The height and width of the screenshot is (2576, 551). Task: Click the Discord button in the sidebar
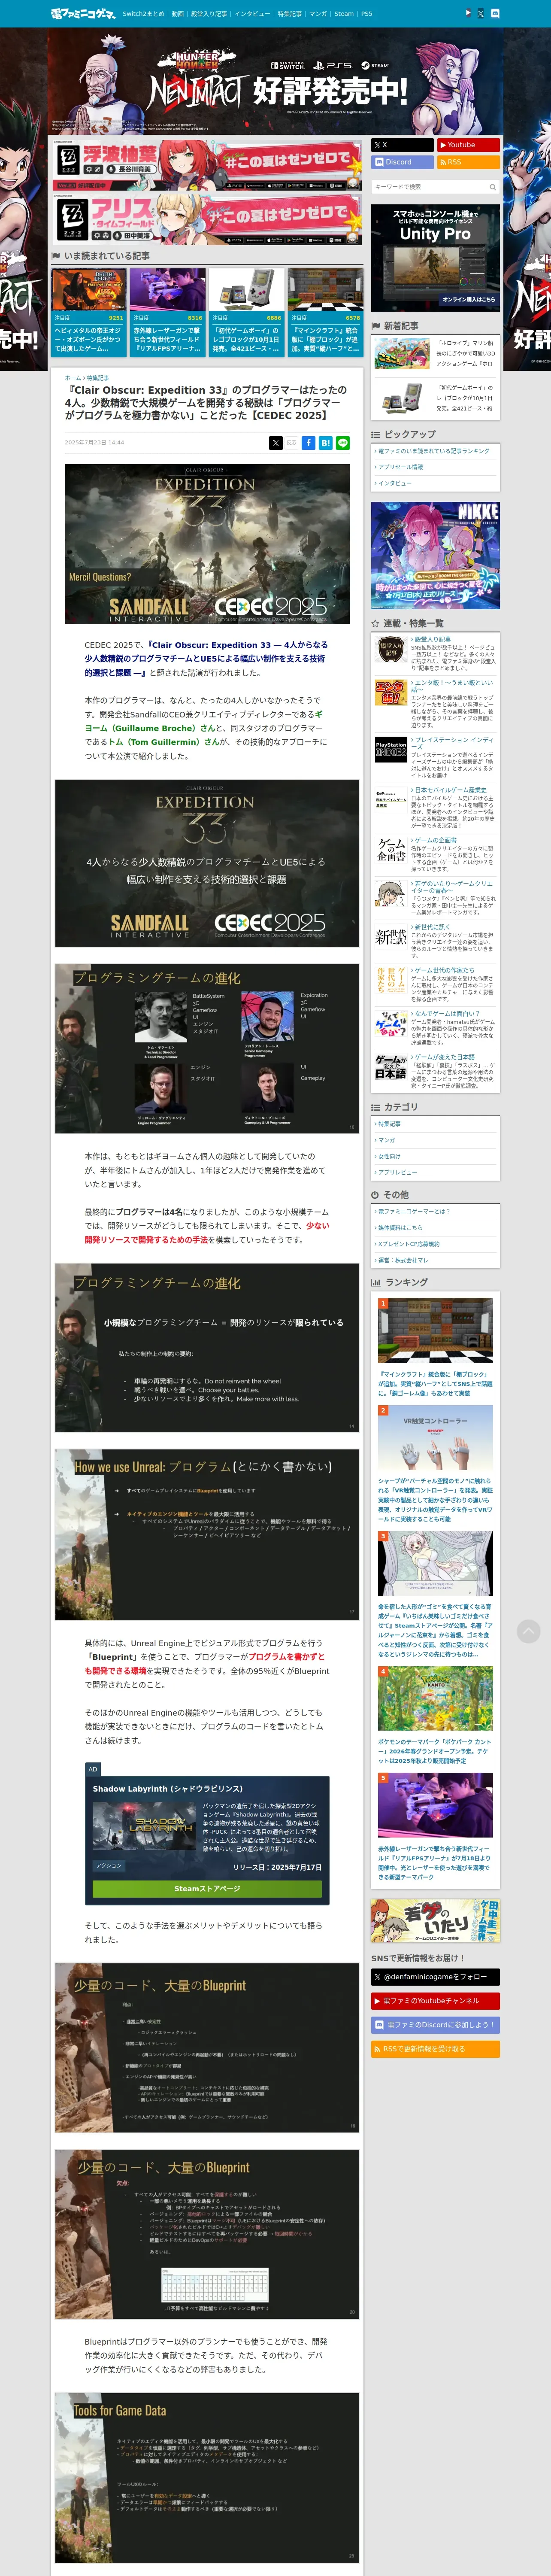(402, 162)
